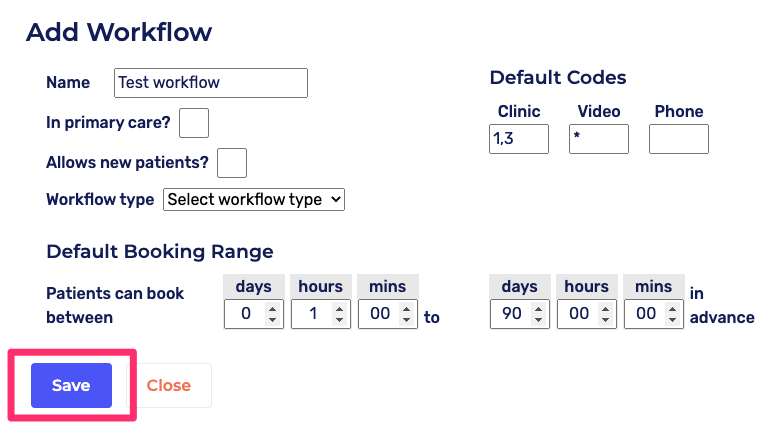782x422 pixels.
Task: Click the Close button
Action: click(x=168, y=385)
